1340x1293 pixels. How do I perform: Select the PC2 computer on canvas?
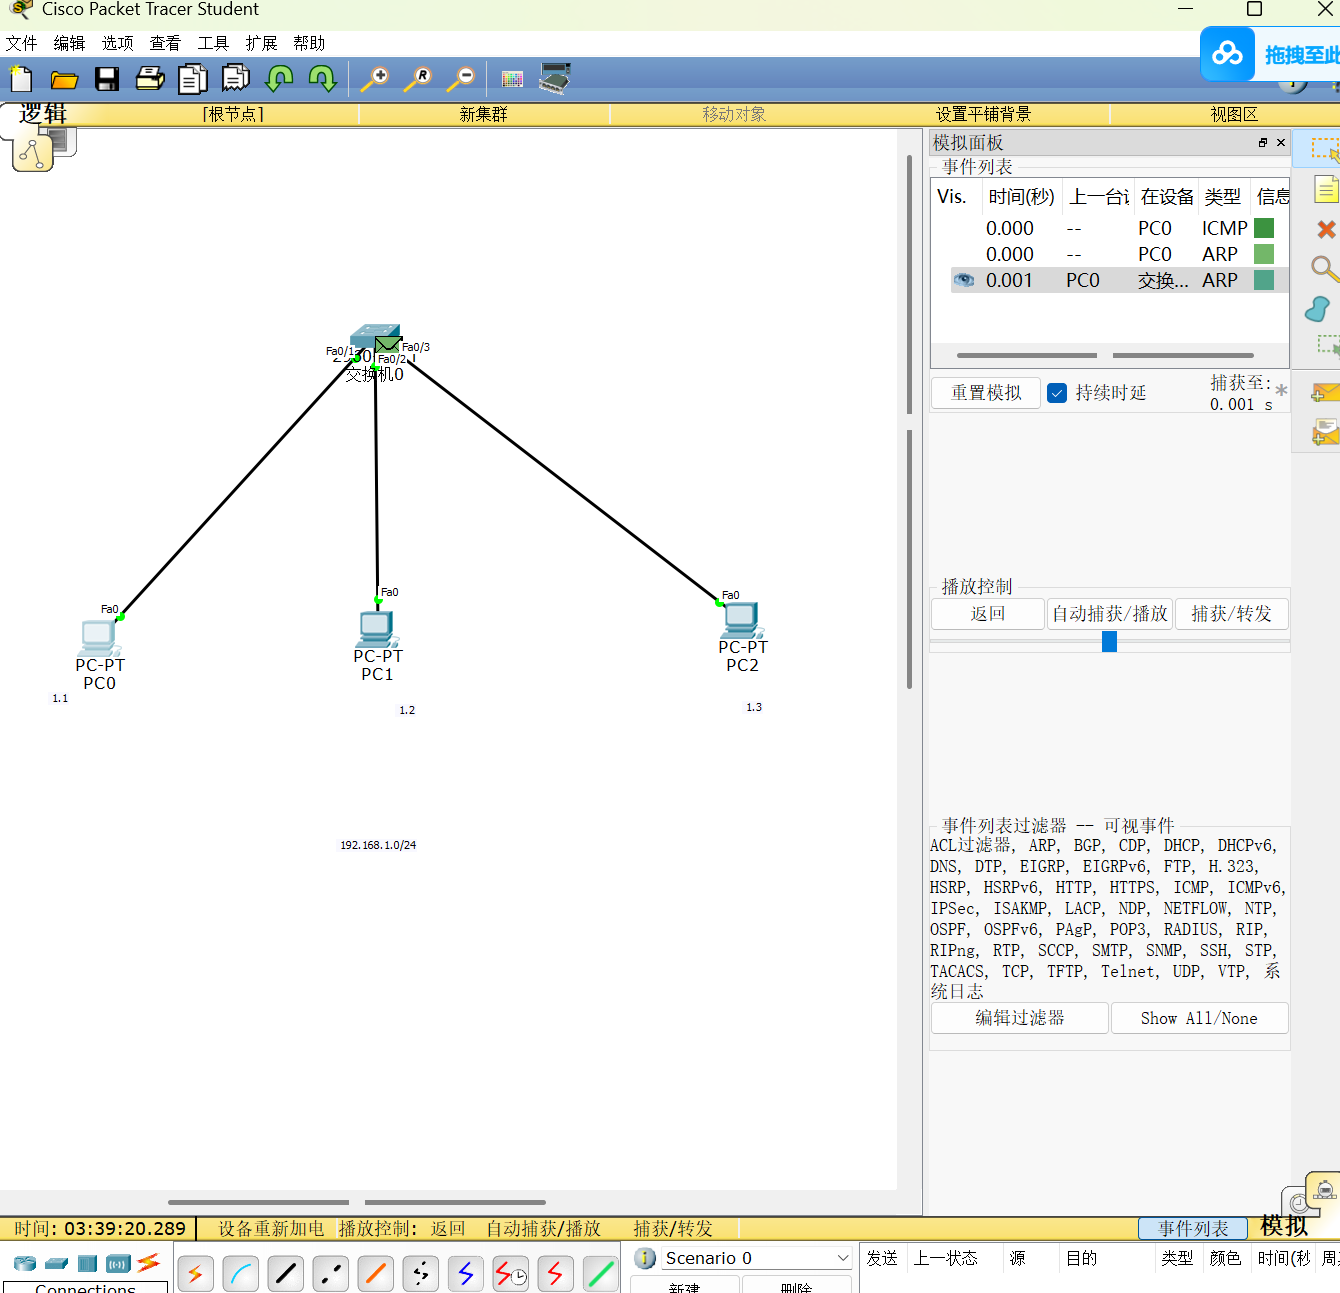pos(743,620)
